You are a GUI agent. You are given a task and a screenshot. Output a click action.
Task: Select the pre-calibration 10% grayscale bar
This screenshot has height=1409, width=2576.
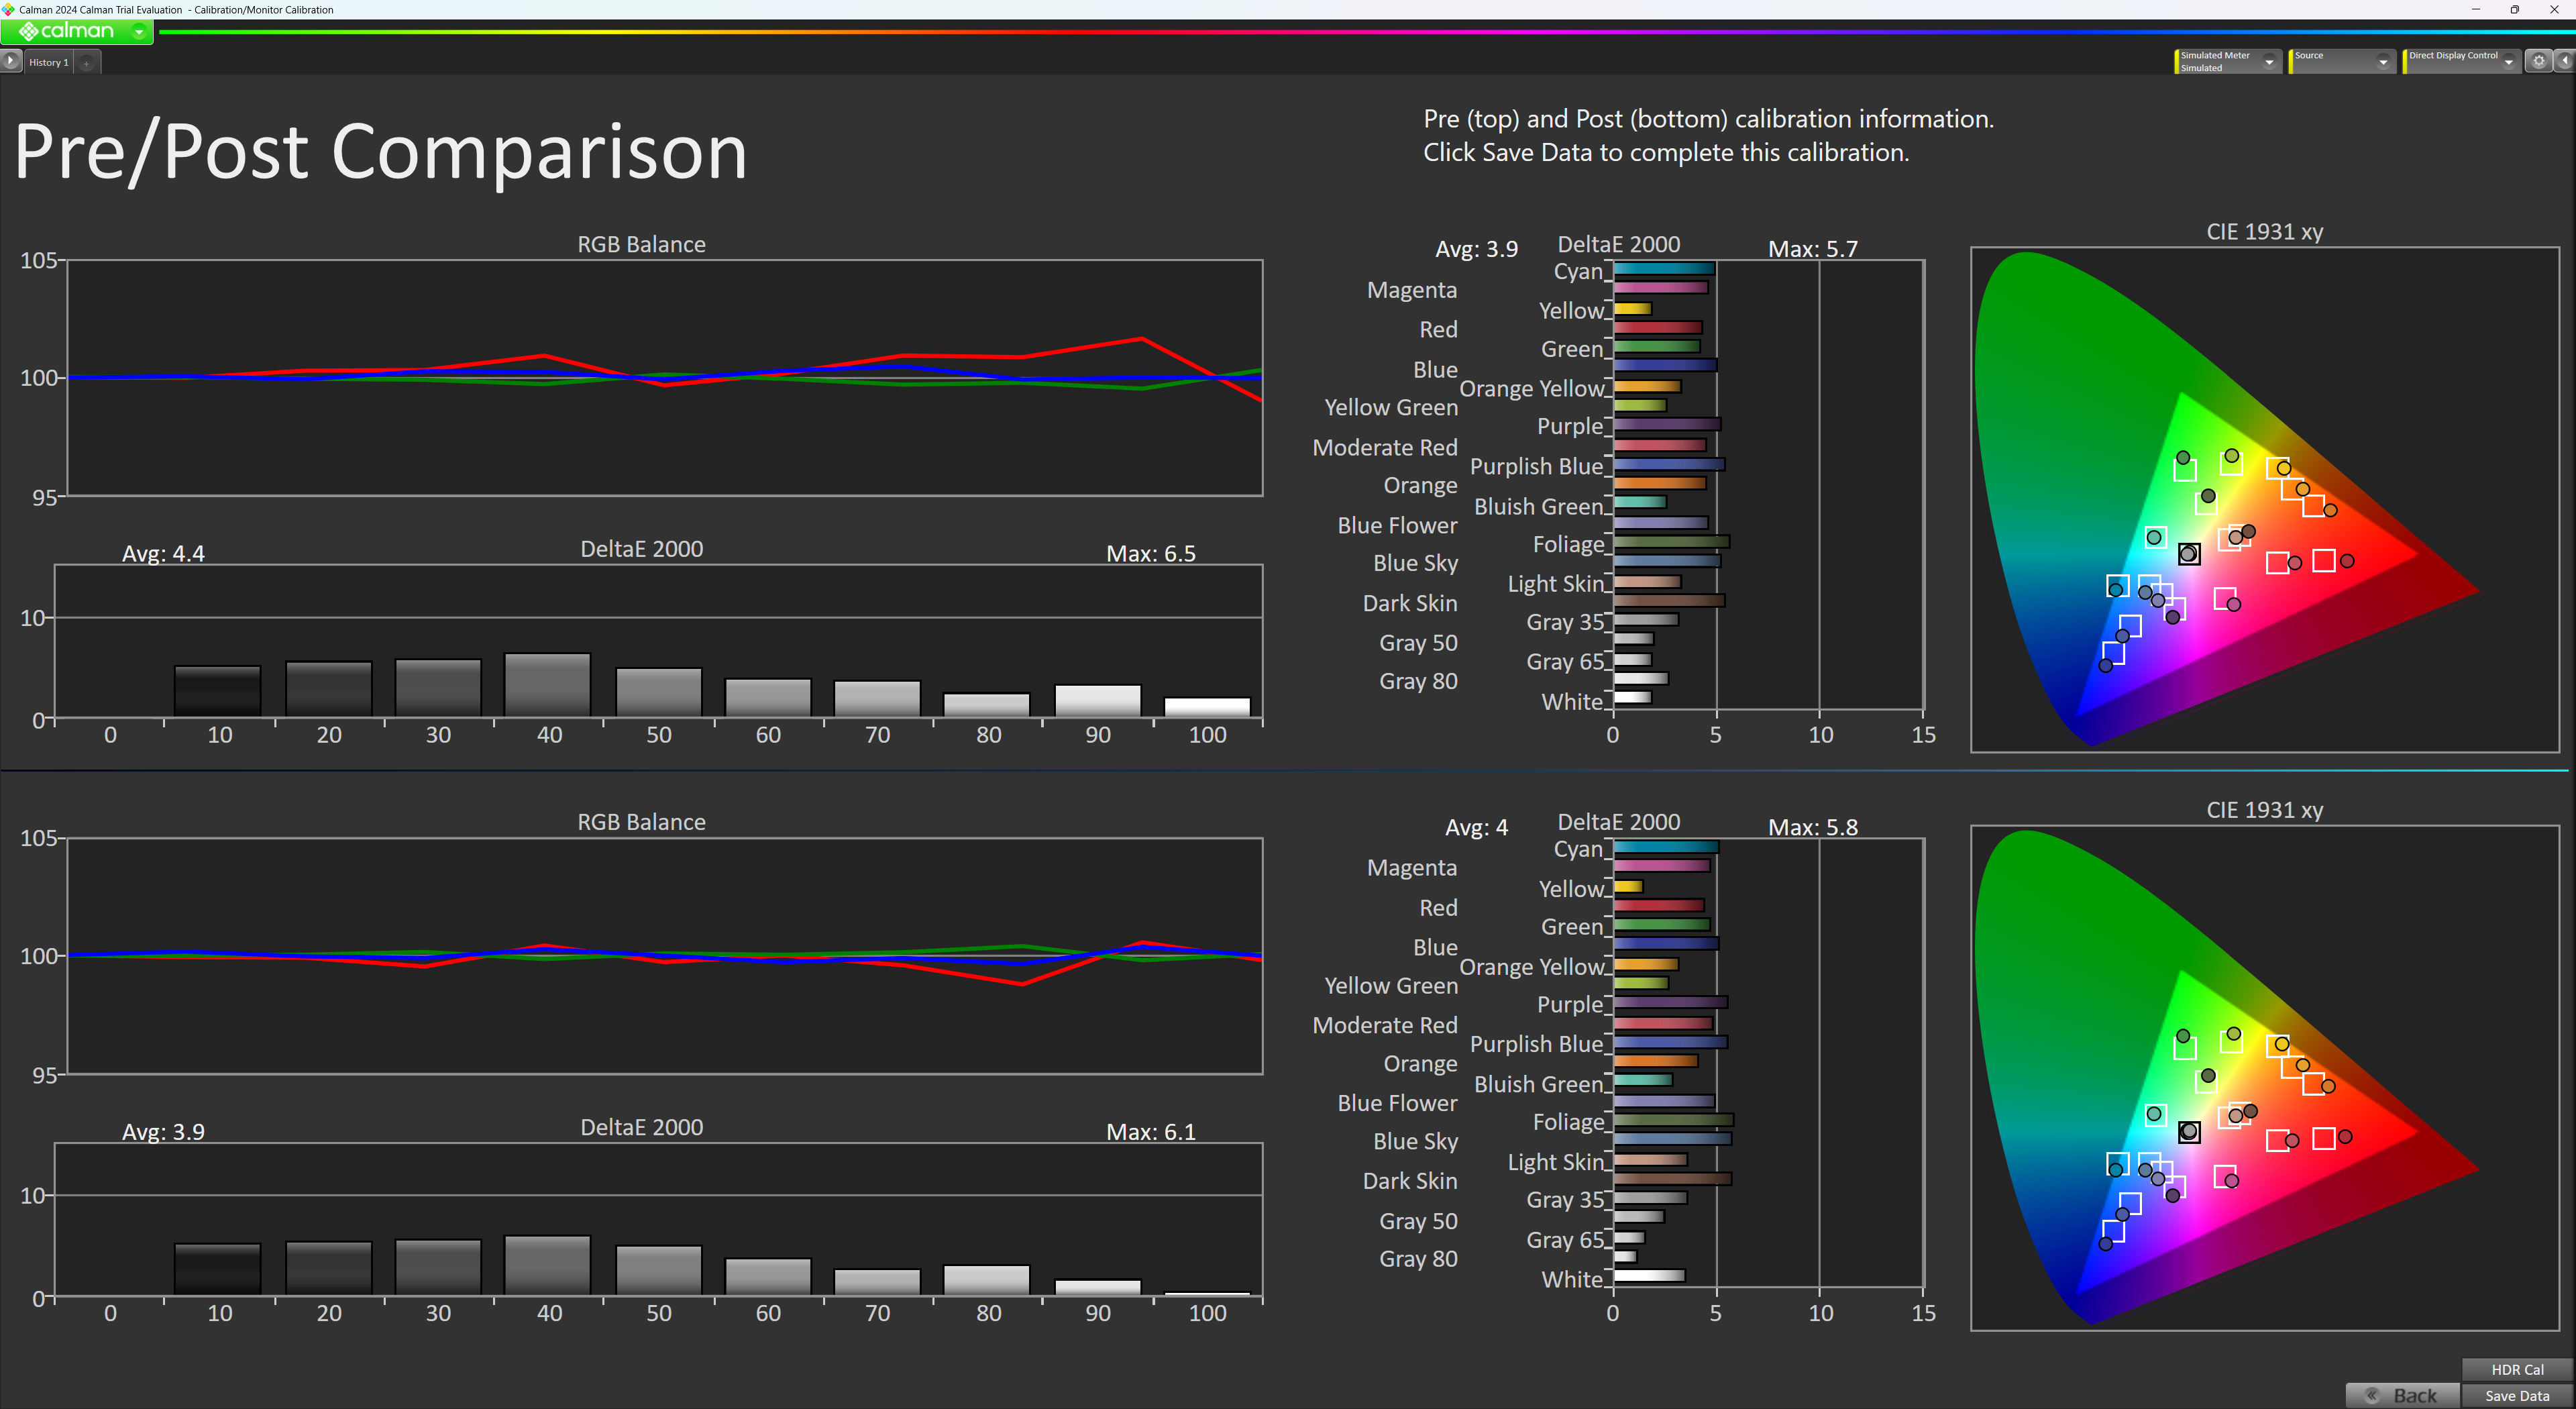(218, 691)
